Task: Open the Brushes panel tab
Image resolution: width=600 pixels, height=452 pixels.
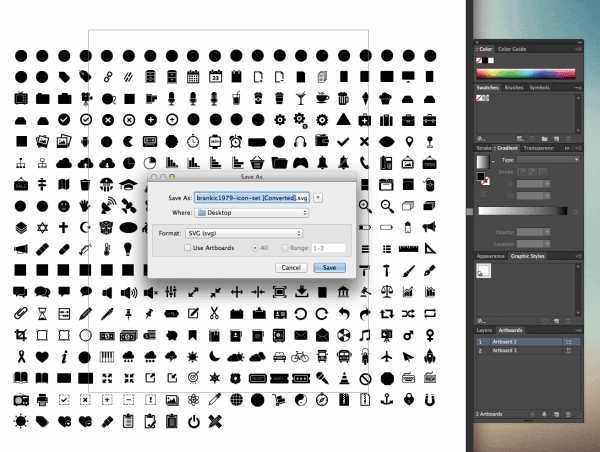Action: point(512,87)
